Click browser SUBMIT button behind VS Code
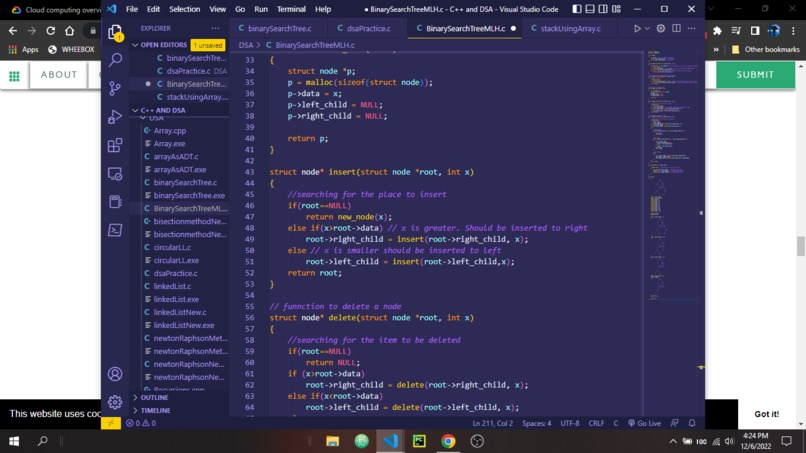 click(x=755, y=75)
